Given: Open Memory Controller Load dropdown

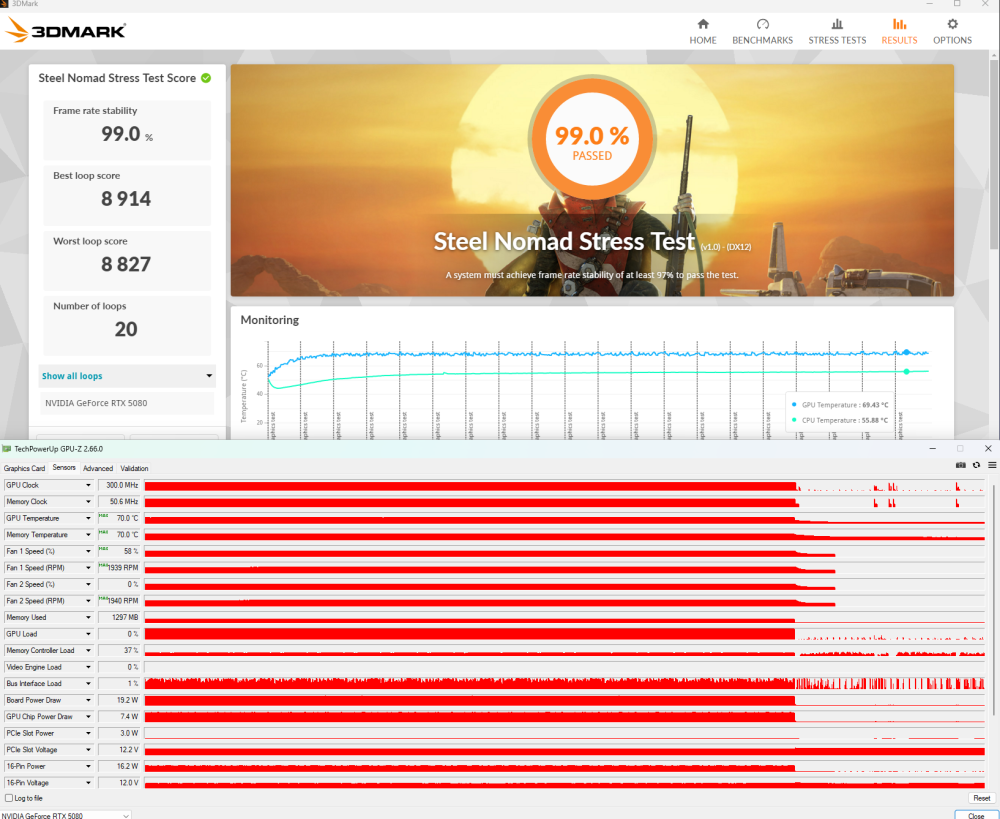Looking at the screenshot, I should pos(88,651).
